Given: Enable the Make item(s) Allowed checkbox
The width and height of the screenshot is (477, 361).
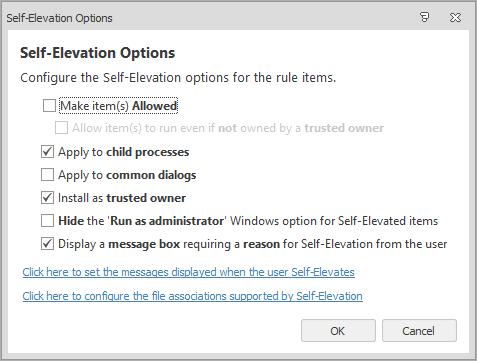Looking at the screenshot, I should (49, 106).
